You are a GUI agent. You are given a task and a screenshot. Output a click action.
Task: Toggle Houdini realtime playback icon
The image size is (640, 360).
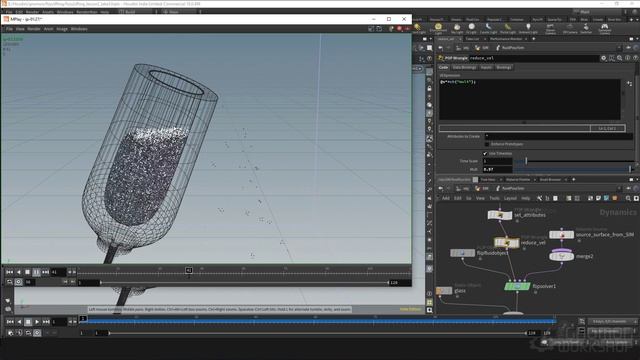(37, 333)
